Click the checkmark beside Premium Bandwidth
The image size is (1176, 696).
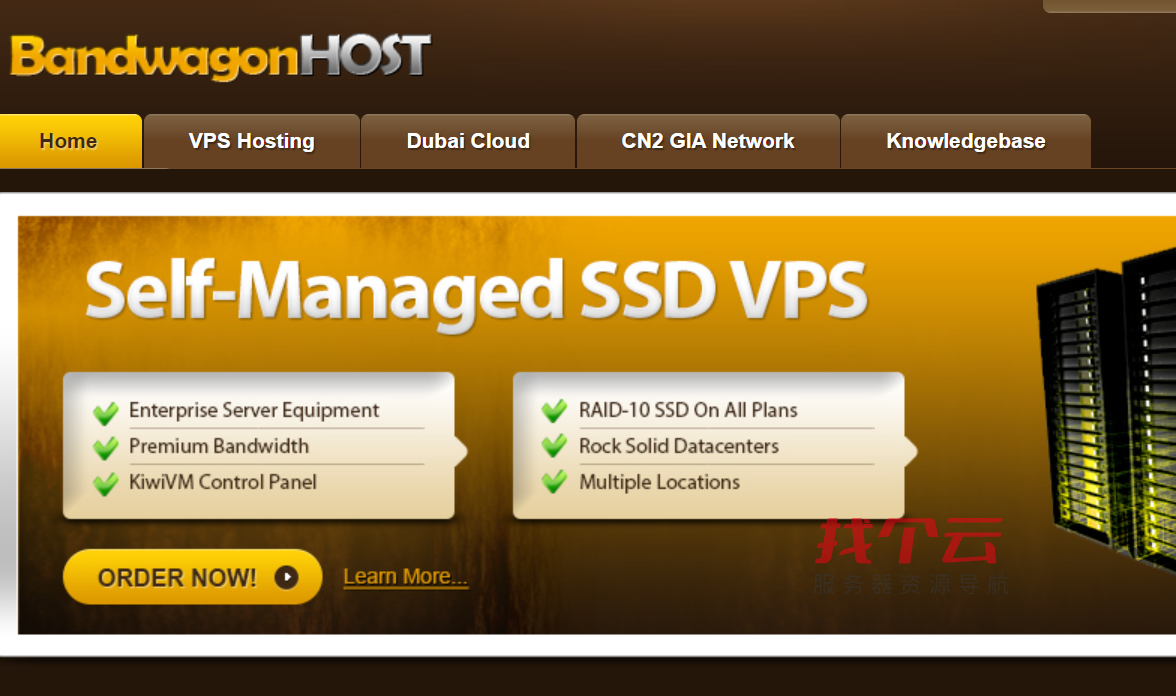click(x=106, y=448)
